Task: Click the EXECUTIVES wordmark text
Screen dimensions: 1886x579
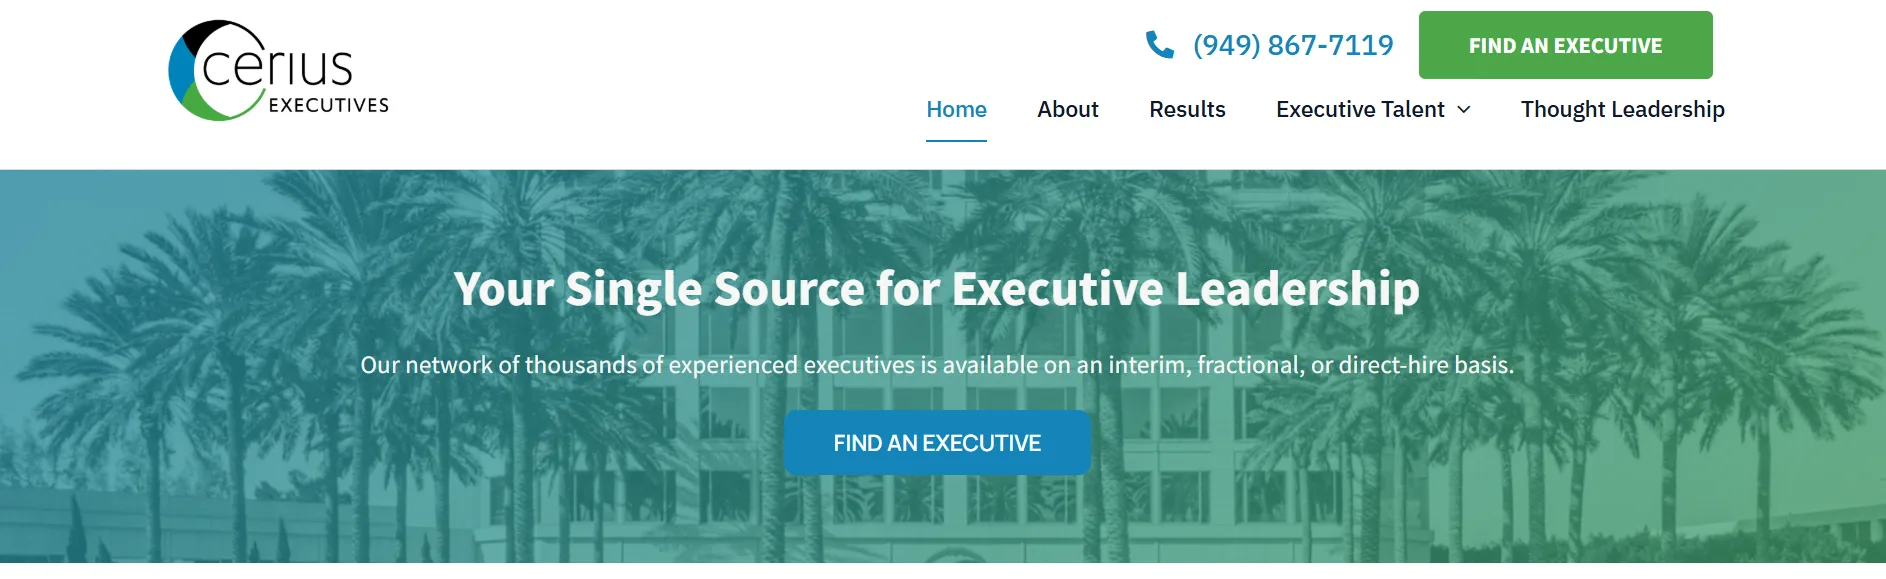Action: click(x=327, y=102)
